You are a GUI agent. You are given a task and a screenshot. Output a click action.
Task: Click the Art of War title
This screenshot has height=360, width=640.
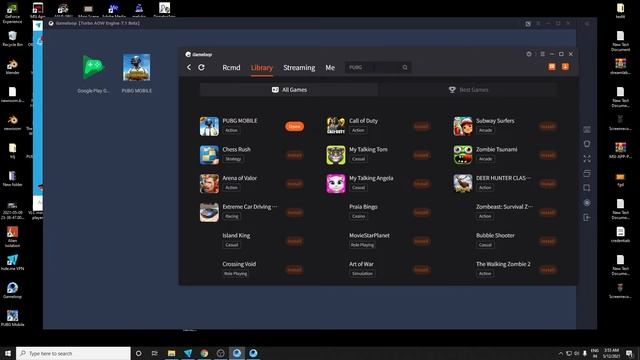[x=361, y=264]
